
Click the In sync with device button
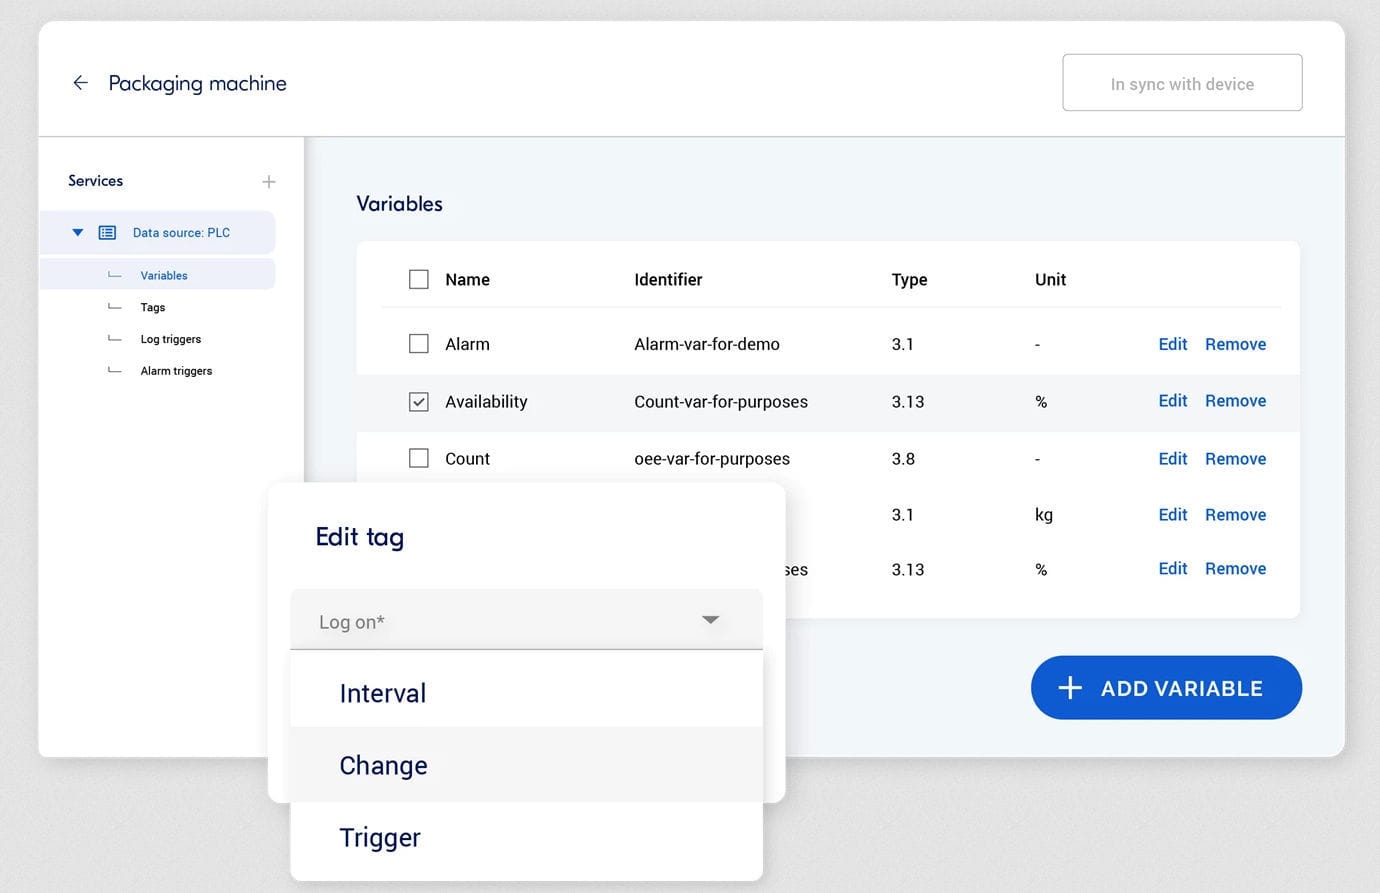coord(1182,83)
